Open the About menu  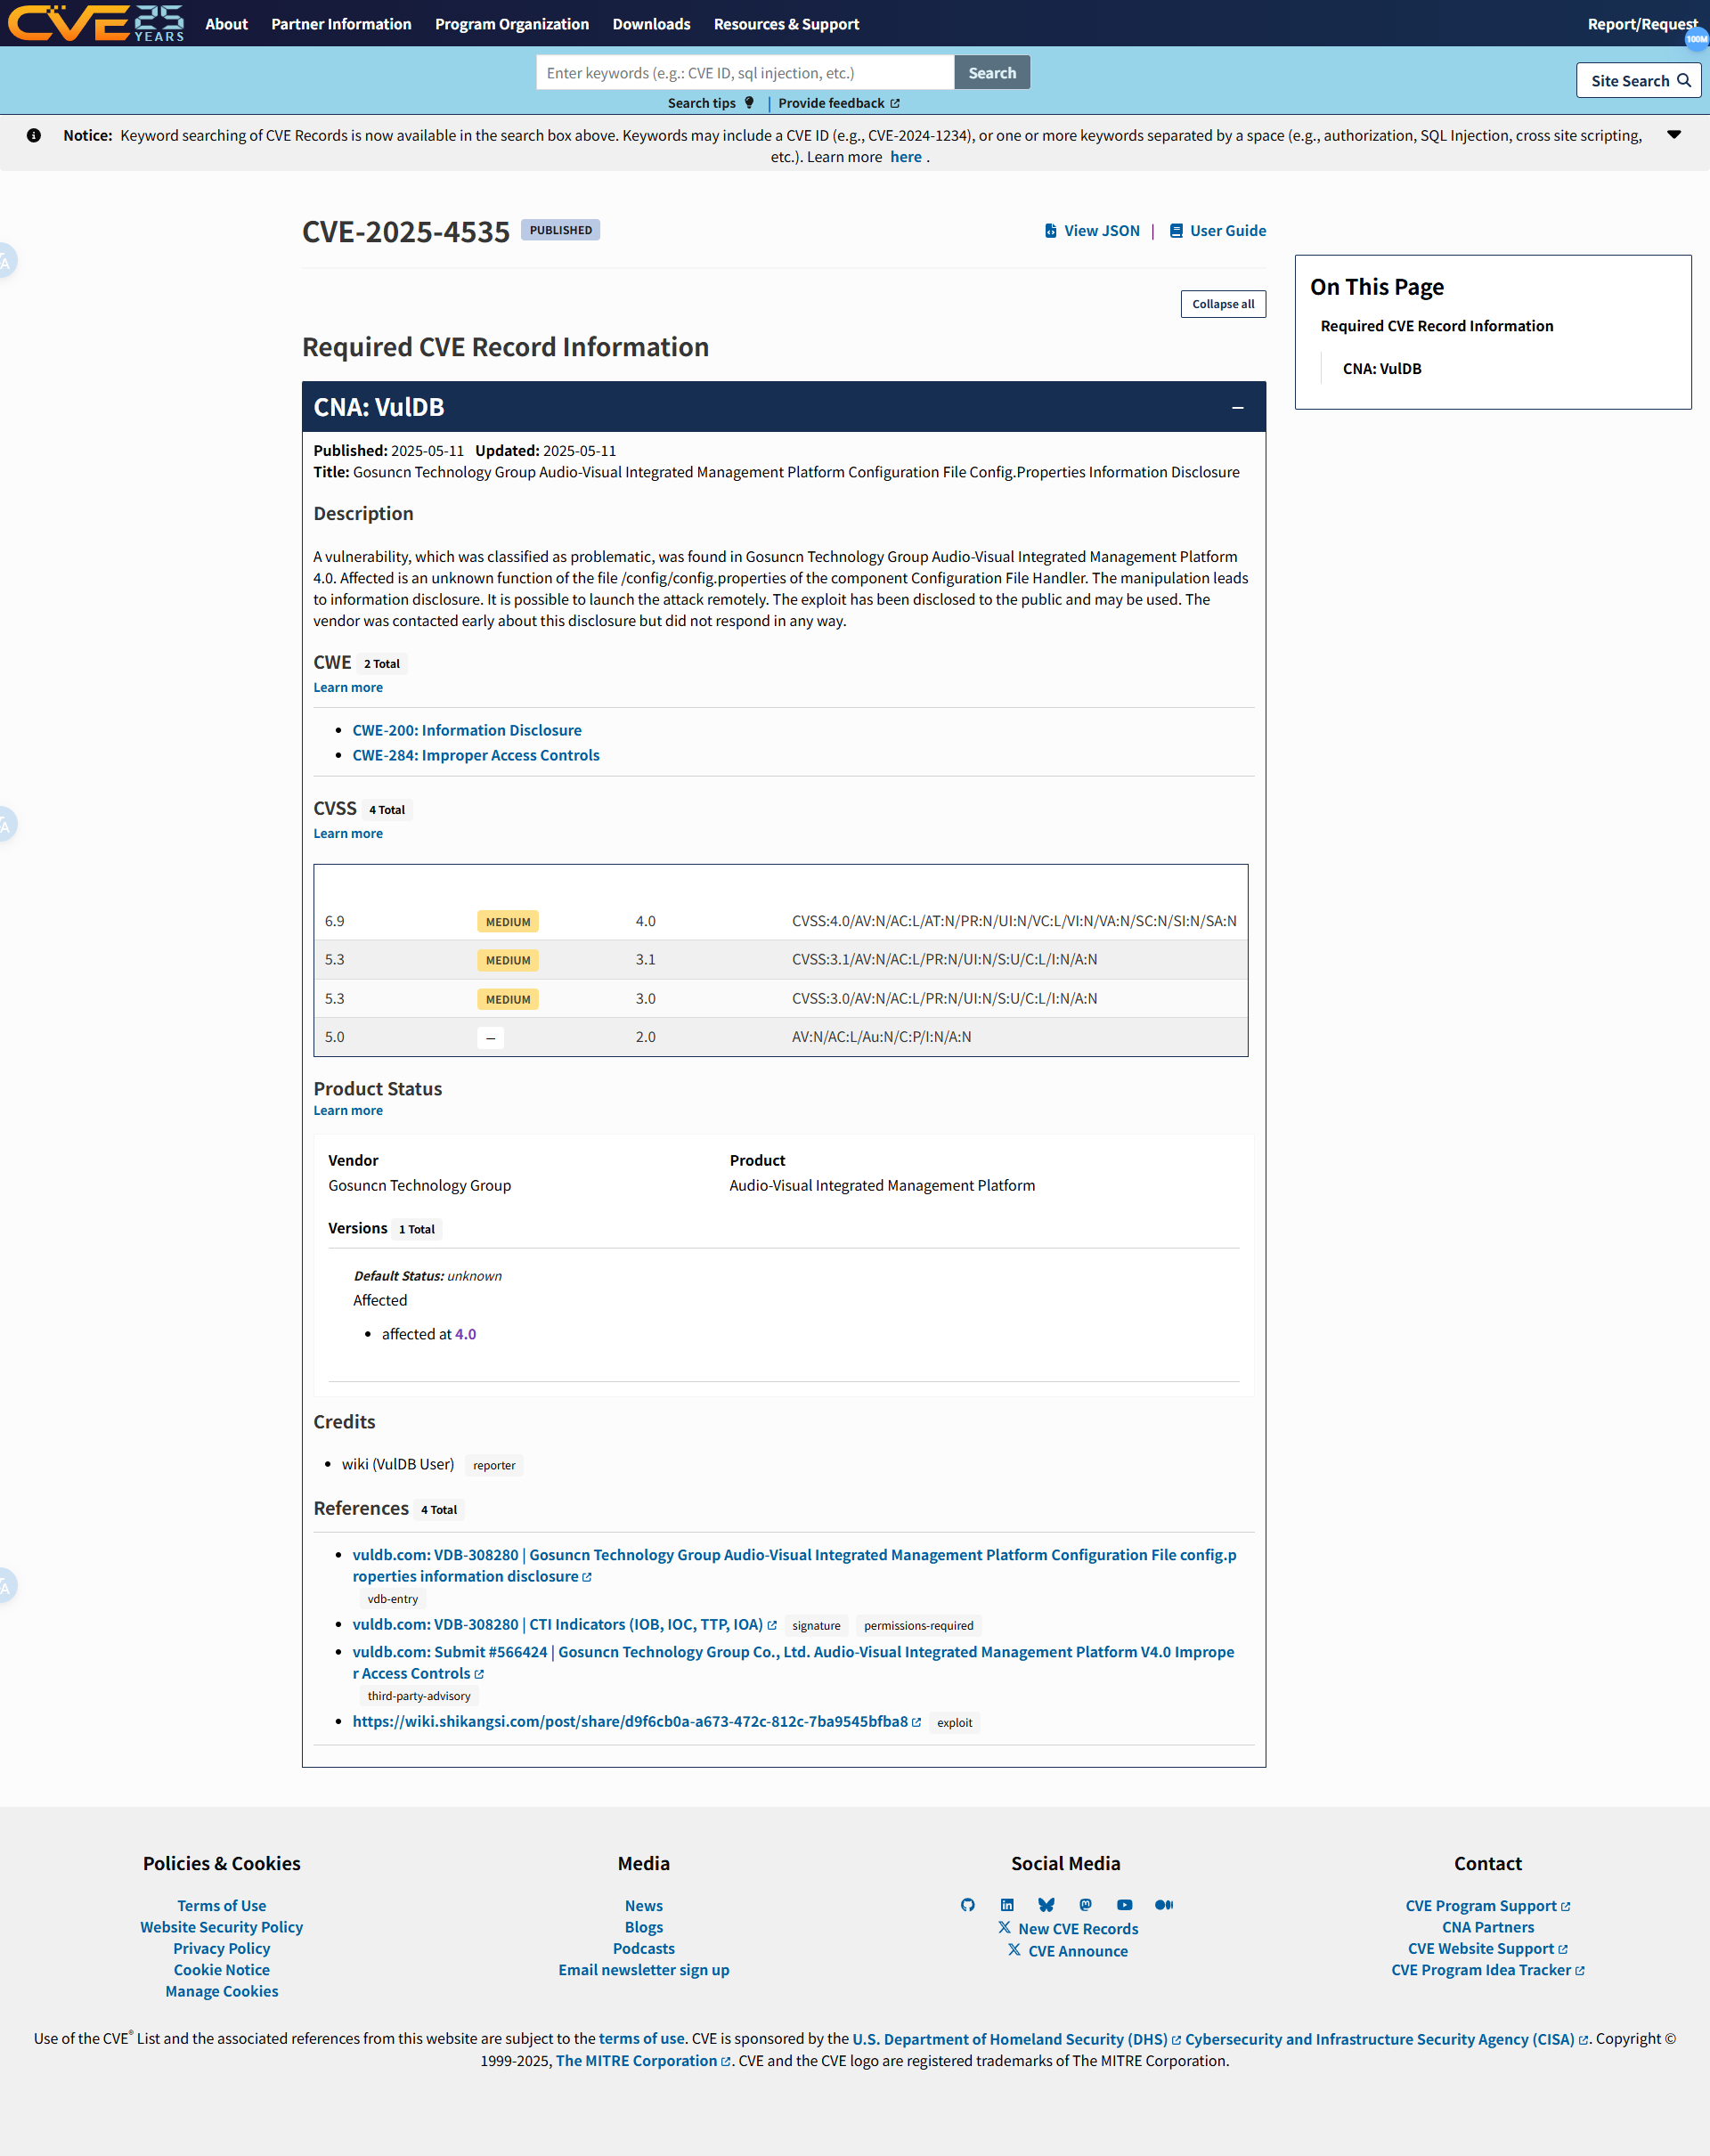point(226,24)
